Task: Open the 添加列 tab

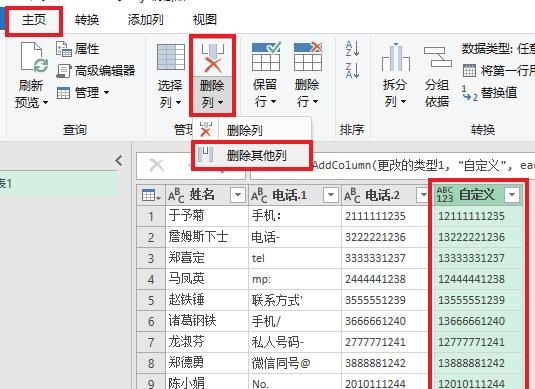Action: (146, 20)
